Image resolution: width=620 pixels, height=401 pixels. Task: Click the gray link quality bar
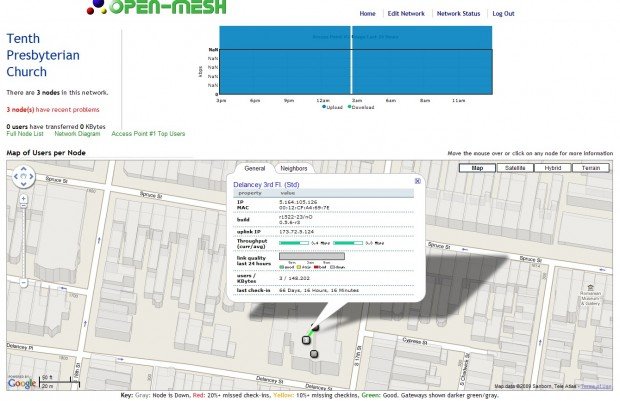click(312, 256)
